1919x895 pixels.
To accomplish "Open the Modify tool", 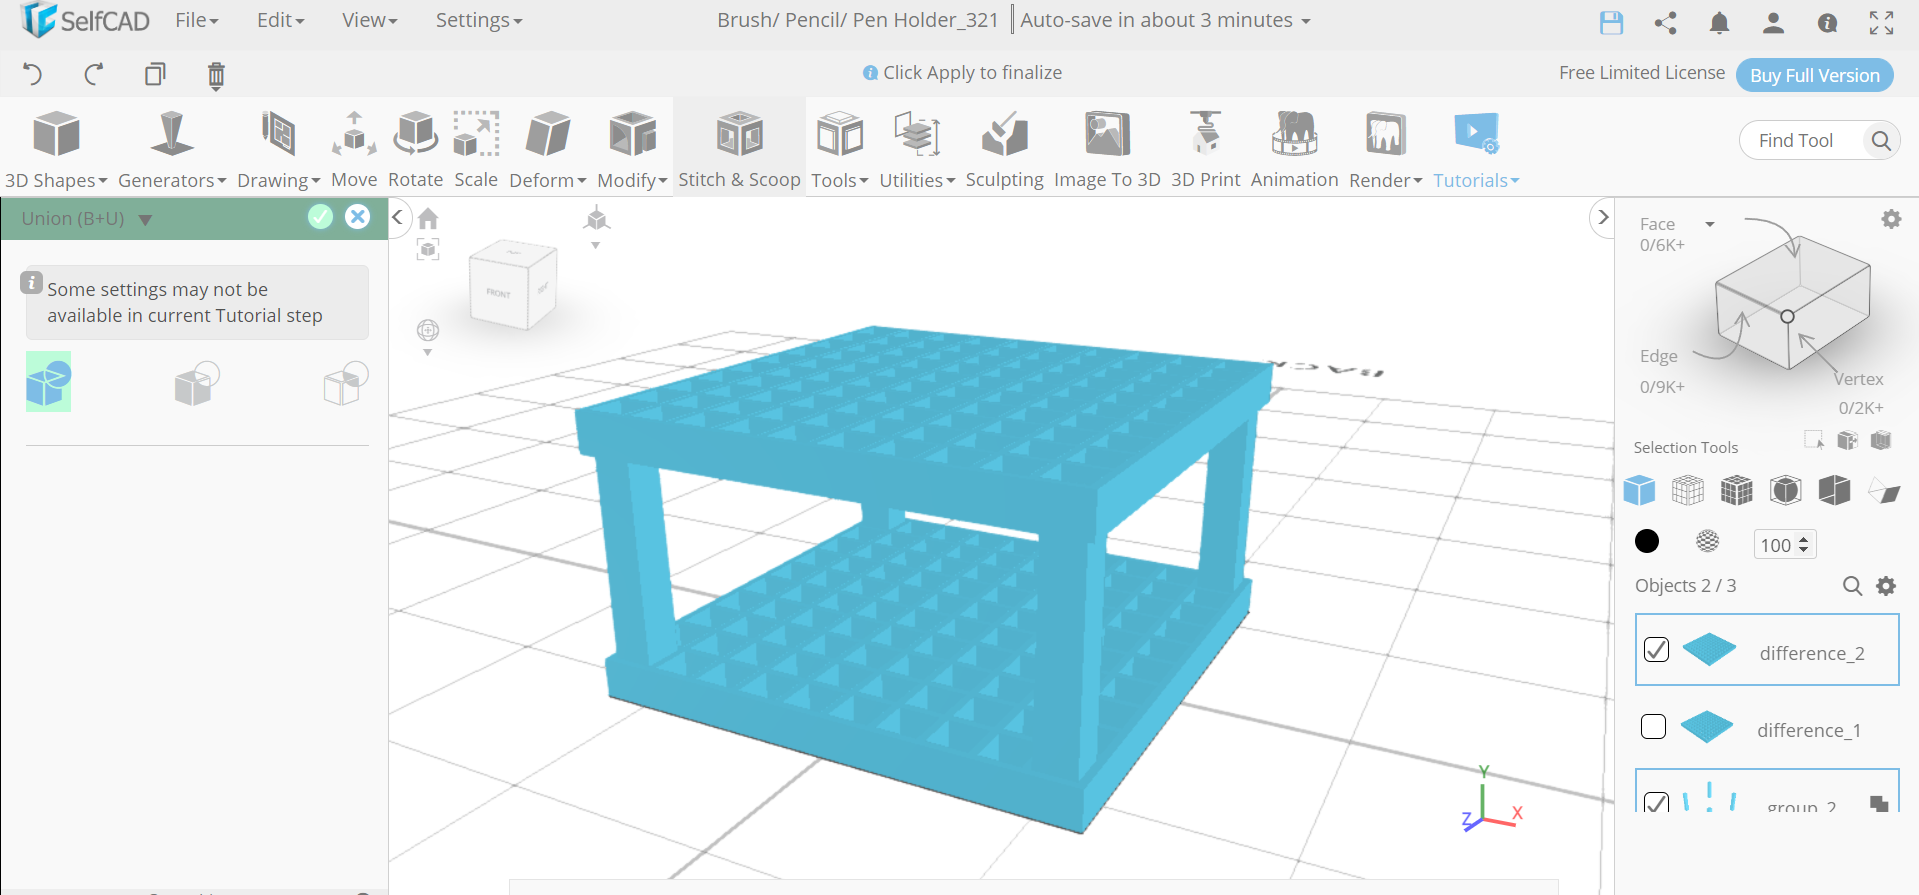I will click(x=632, y=149).
